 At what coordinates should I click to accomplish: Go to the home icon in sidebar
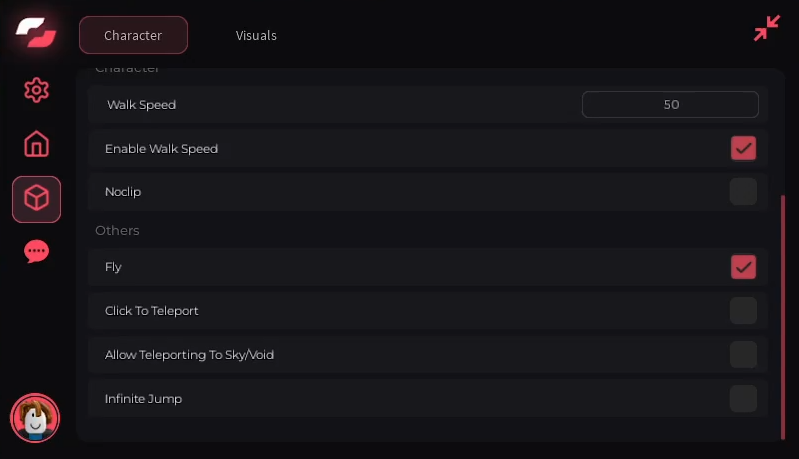[36, 144]
